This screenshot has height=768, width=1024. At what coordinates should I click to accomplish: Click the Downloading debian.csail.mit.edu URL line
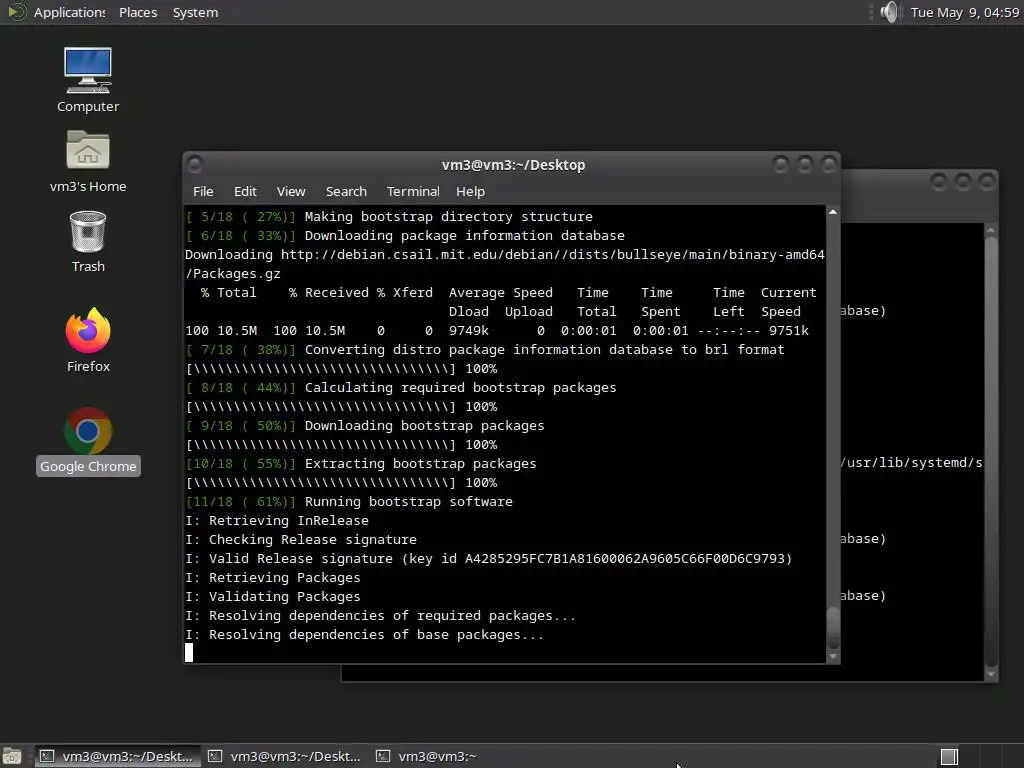point(505,255)
